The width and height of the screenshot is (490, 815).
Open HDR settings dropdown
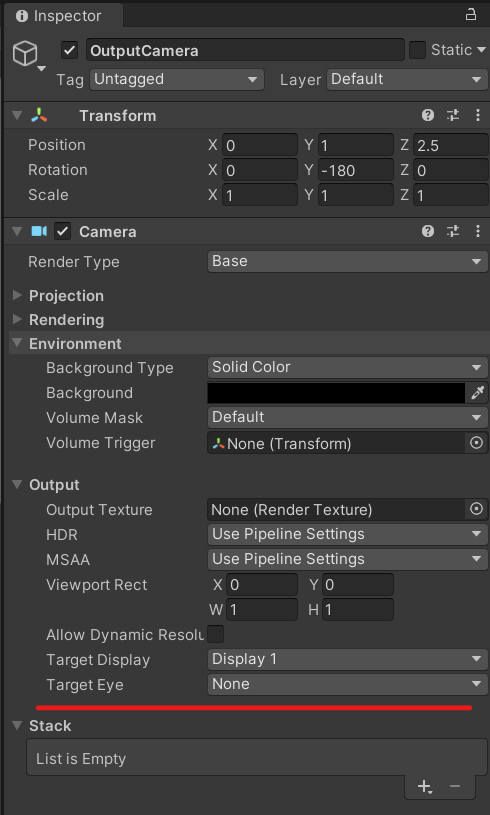tap(348, 534)
